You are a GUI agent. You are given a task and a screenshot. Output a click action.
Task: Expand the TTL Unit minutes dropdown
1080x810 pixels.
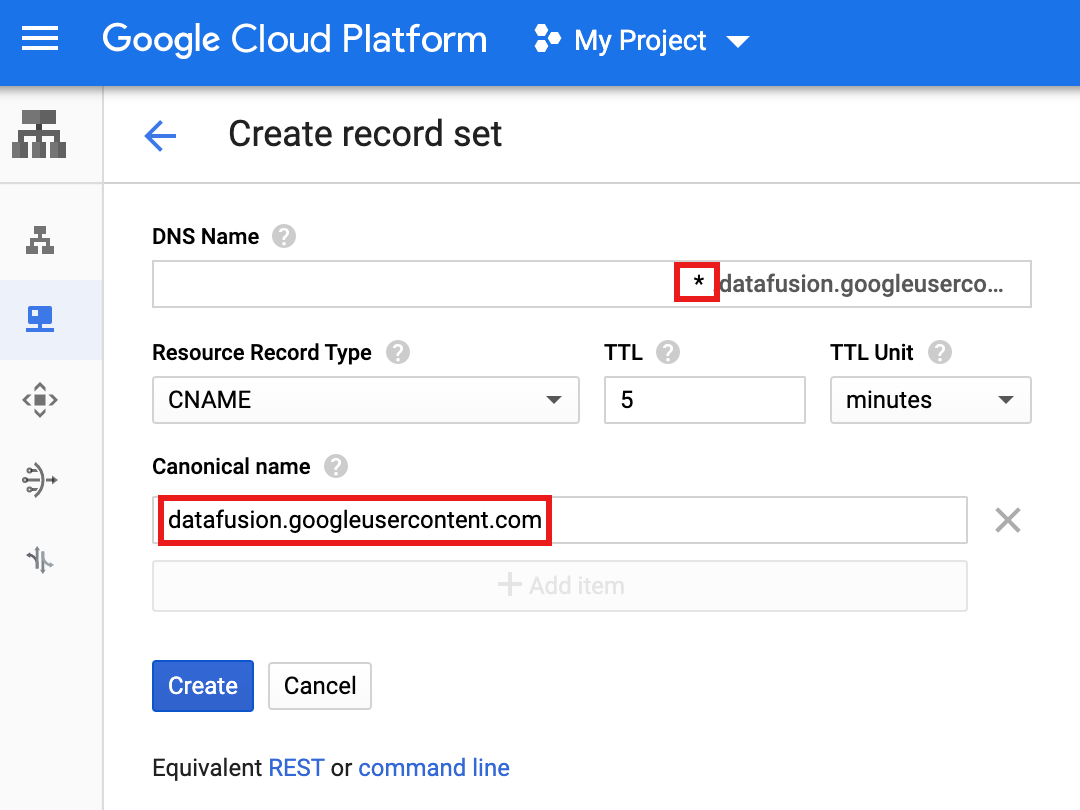pos(930,400)
